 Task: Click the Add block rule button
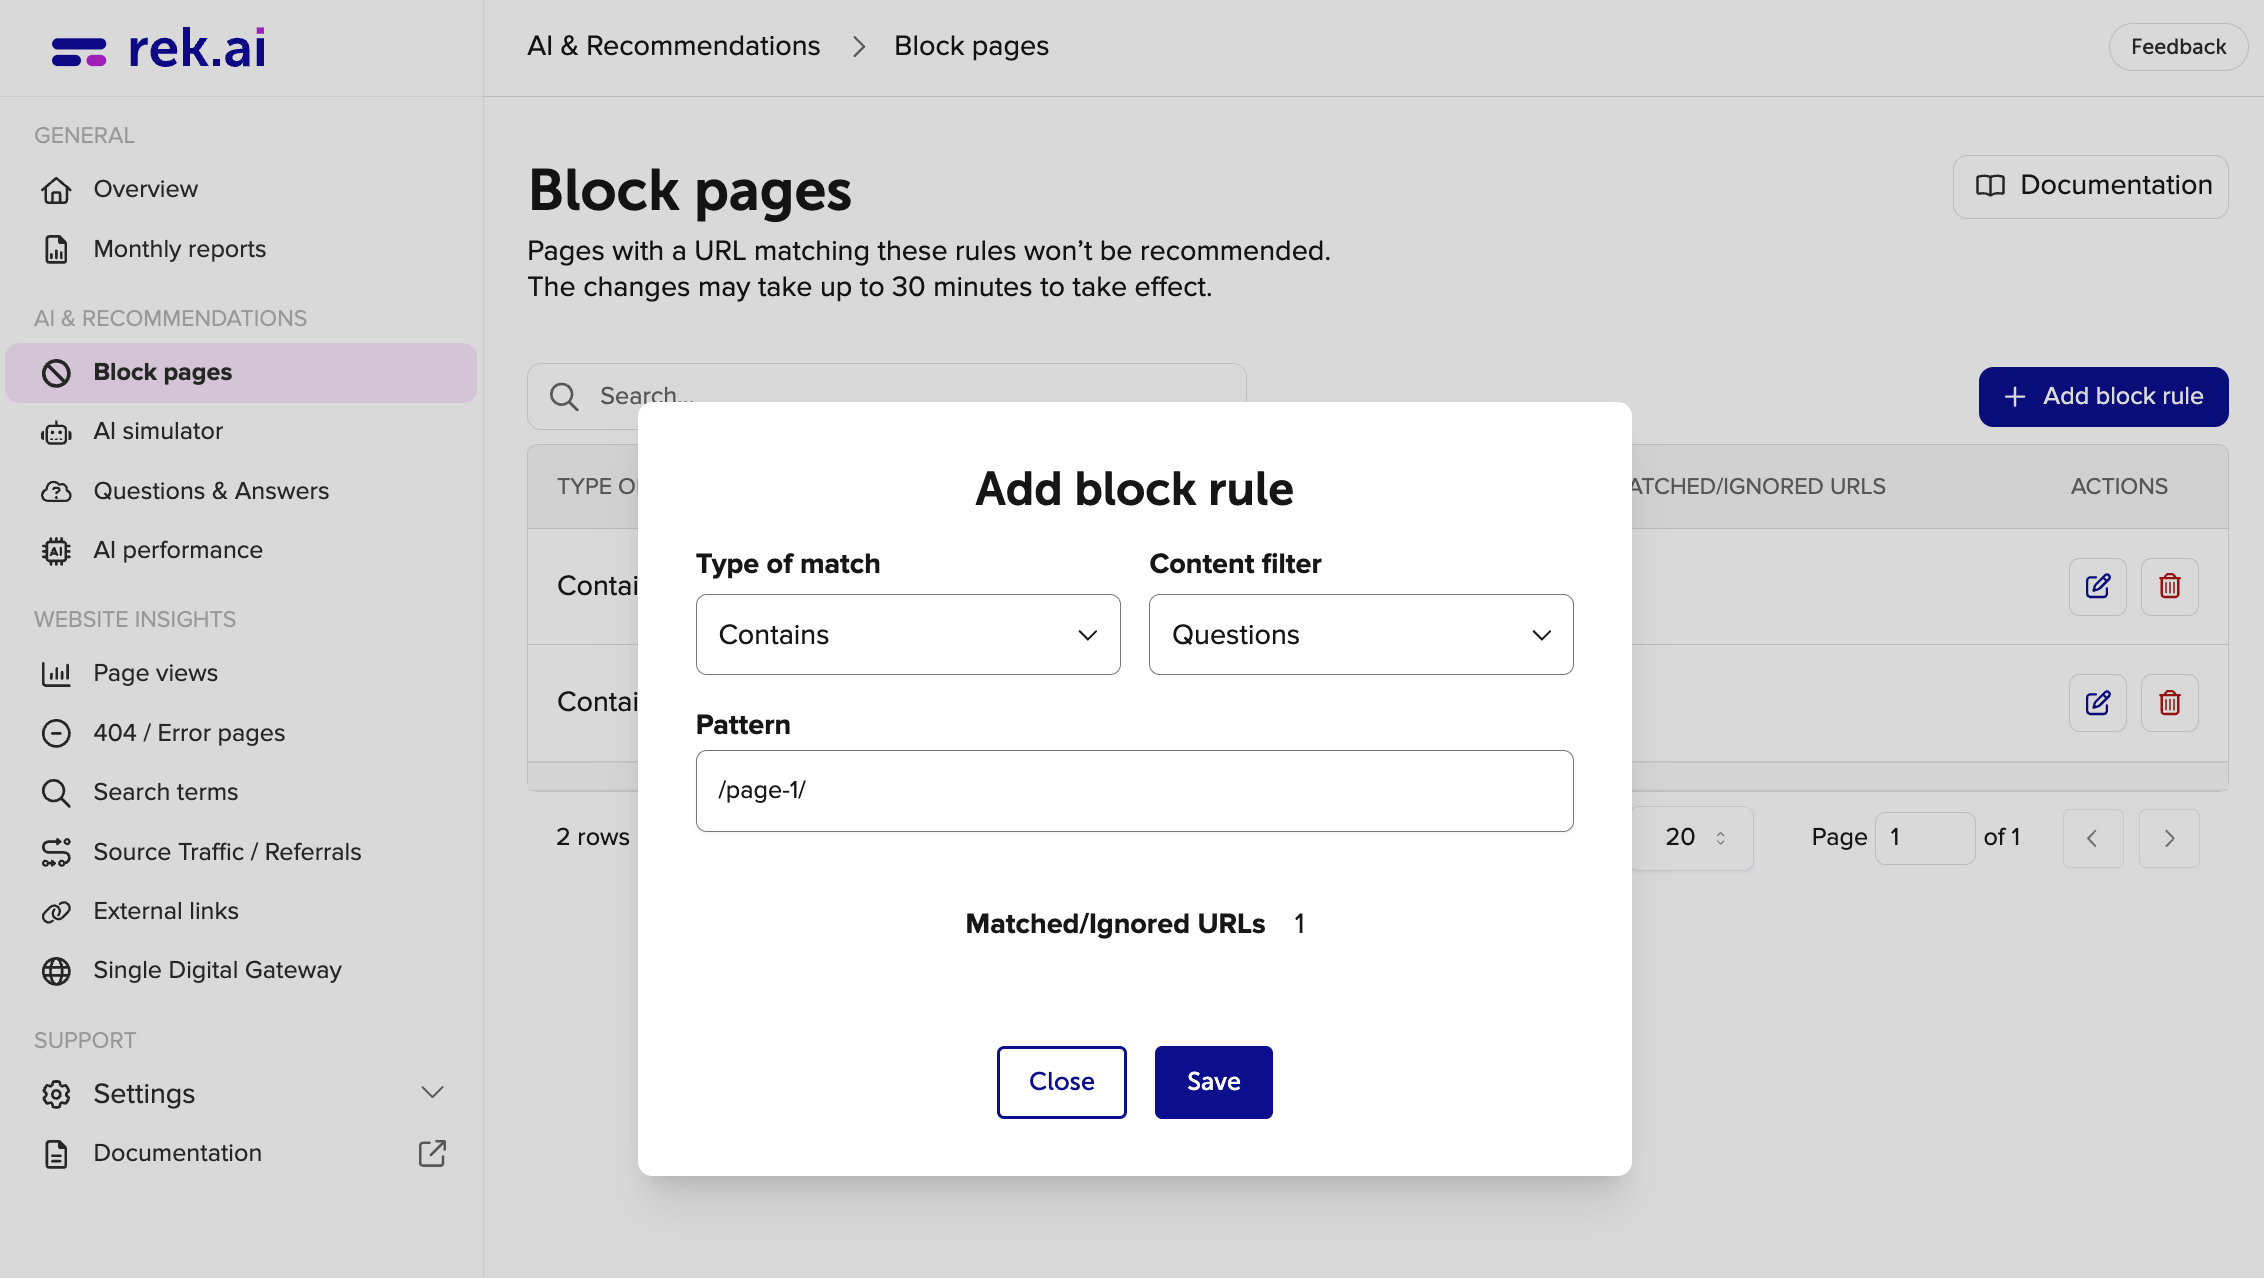point(2102,396)
